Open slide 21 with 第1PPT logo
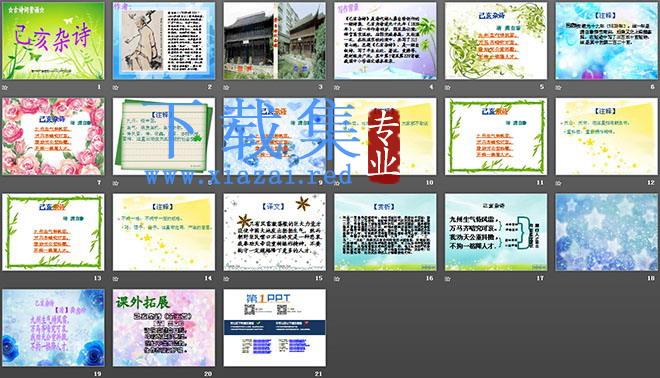This screenshot has width=660, height=378. [274, 327]
